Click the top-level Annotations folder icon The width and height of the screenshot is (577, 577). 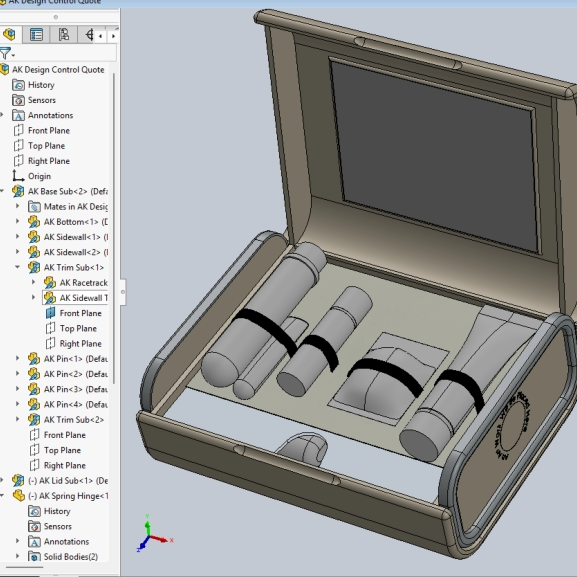[x=18, y=116]
